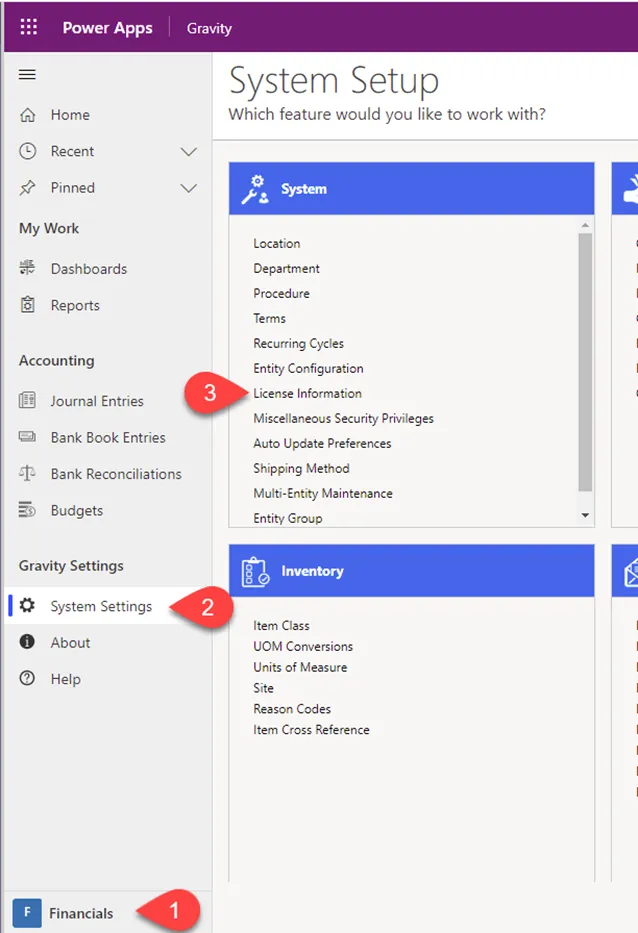Expand the Recent chevron

coord(189,152)
